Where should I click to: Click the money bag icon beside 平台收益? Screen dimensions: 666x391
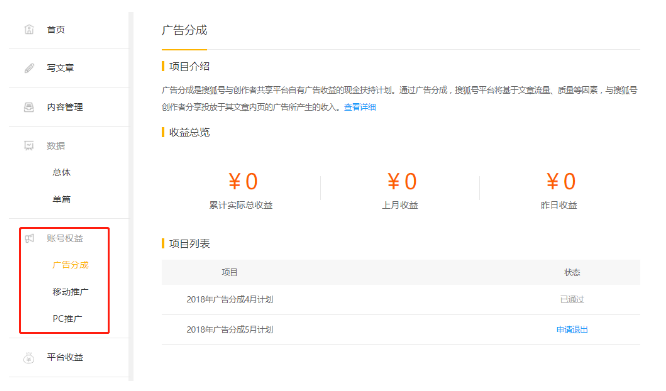click(x=29, y=357)
